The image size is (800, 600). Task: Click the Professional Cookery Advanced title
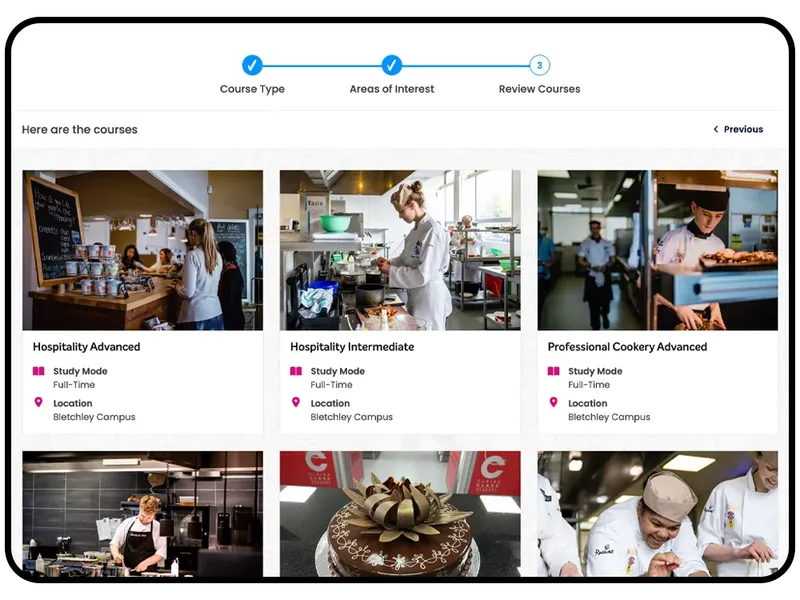pos(627,347)
